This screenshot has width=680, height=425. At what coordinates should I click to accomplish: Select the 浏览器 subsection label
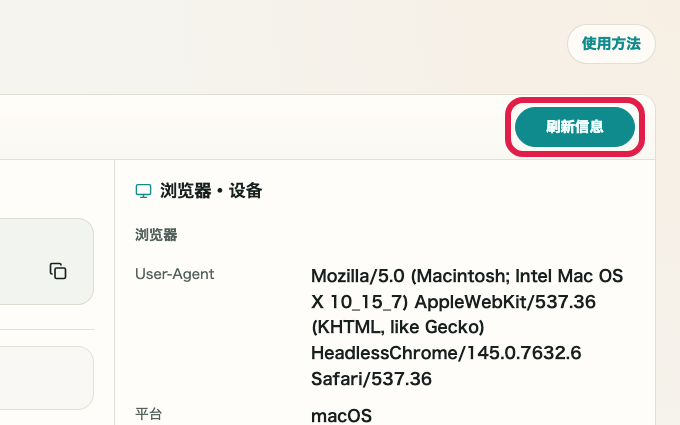(x=156, y=235)
